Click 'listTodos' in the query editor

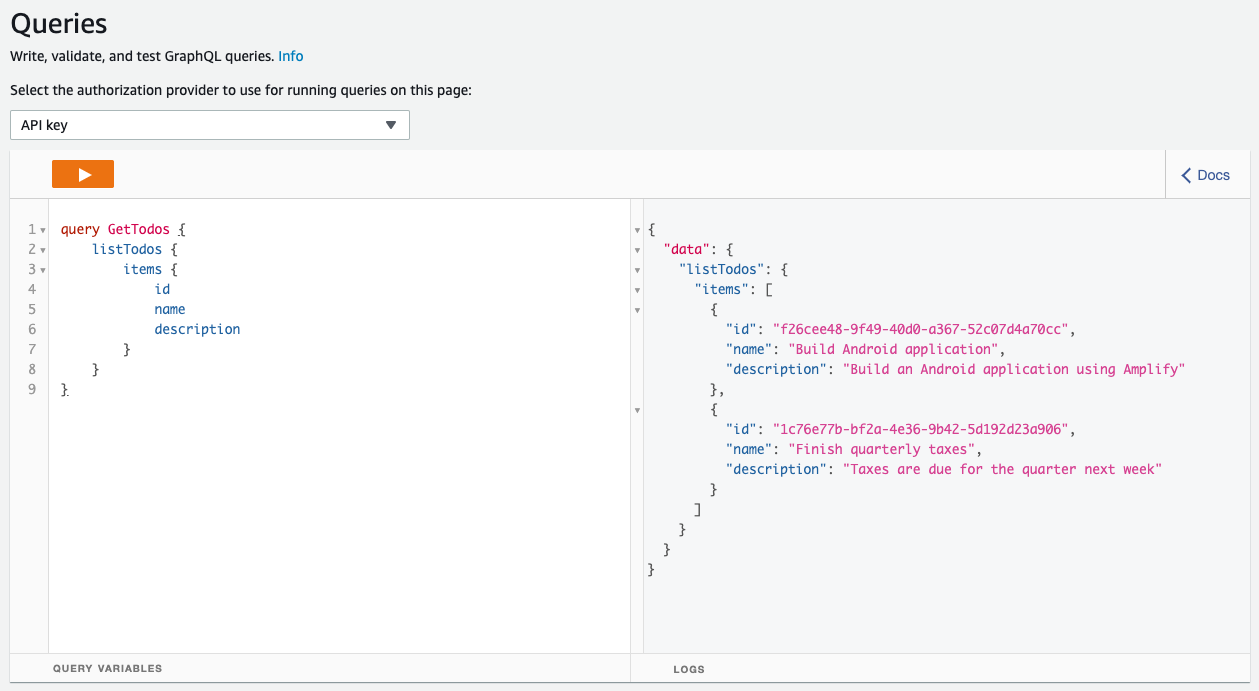point(127,249)
